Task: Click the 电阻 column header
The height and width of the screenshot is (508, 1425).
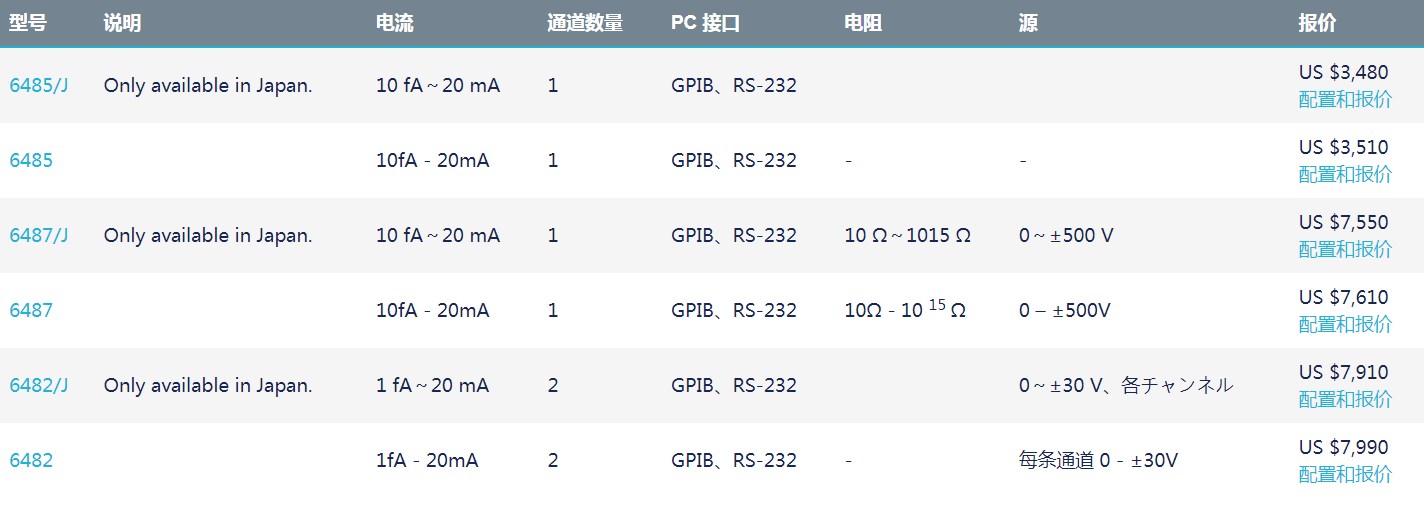Action: click(863, 23)
